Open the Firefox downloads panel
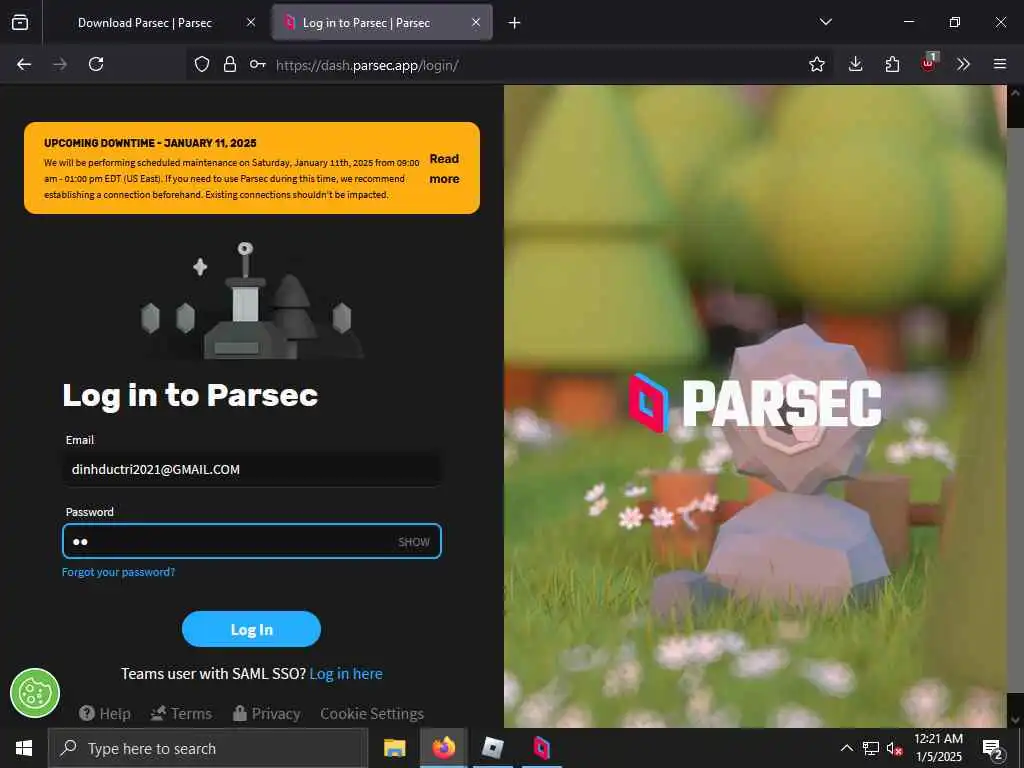This screenshot has height=768, width=1024. click(x=855, y=64)
